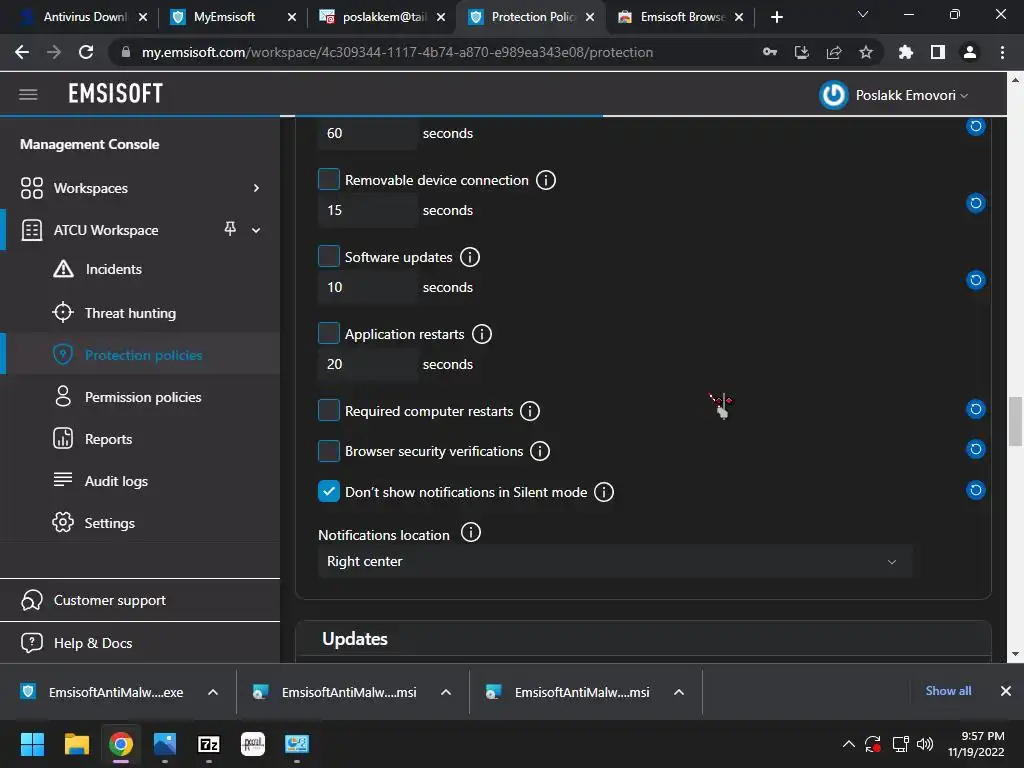
Task: Click Show all downloads
Action: point(948,691)
